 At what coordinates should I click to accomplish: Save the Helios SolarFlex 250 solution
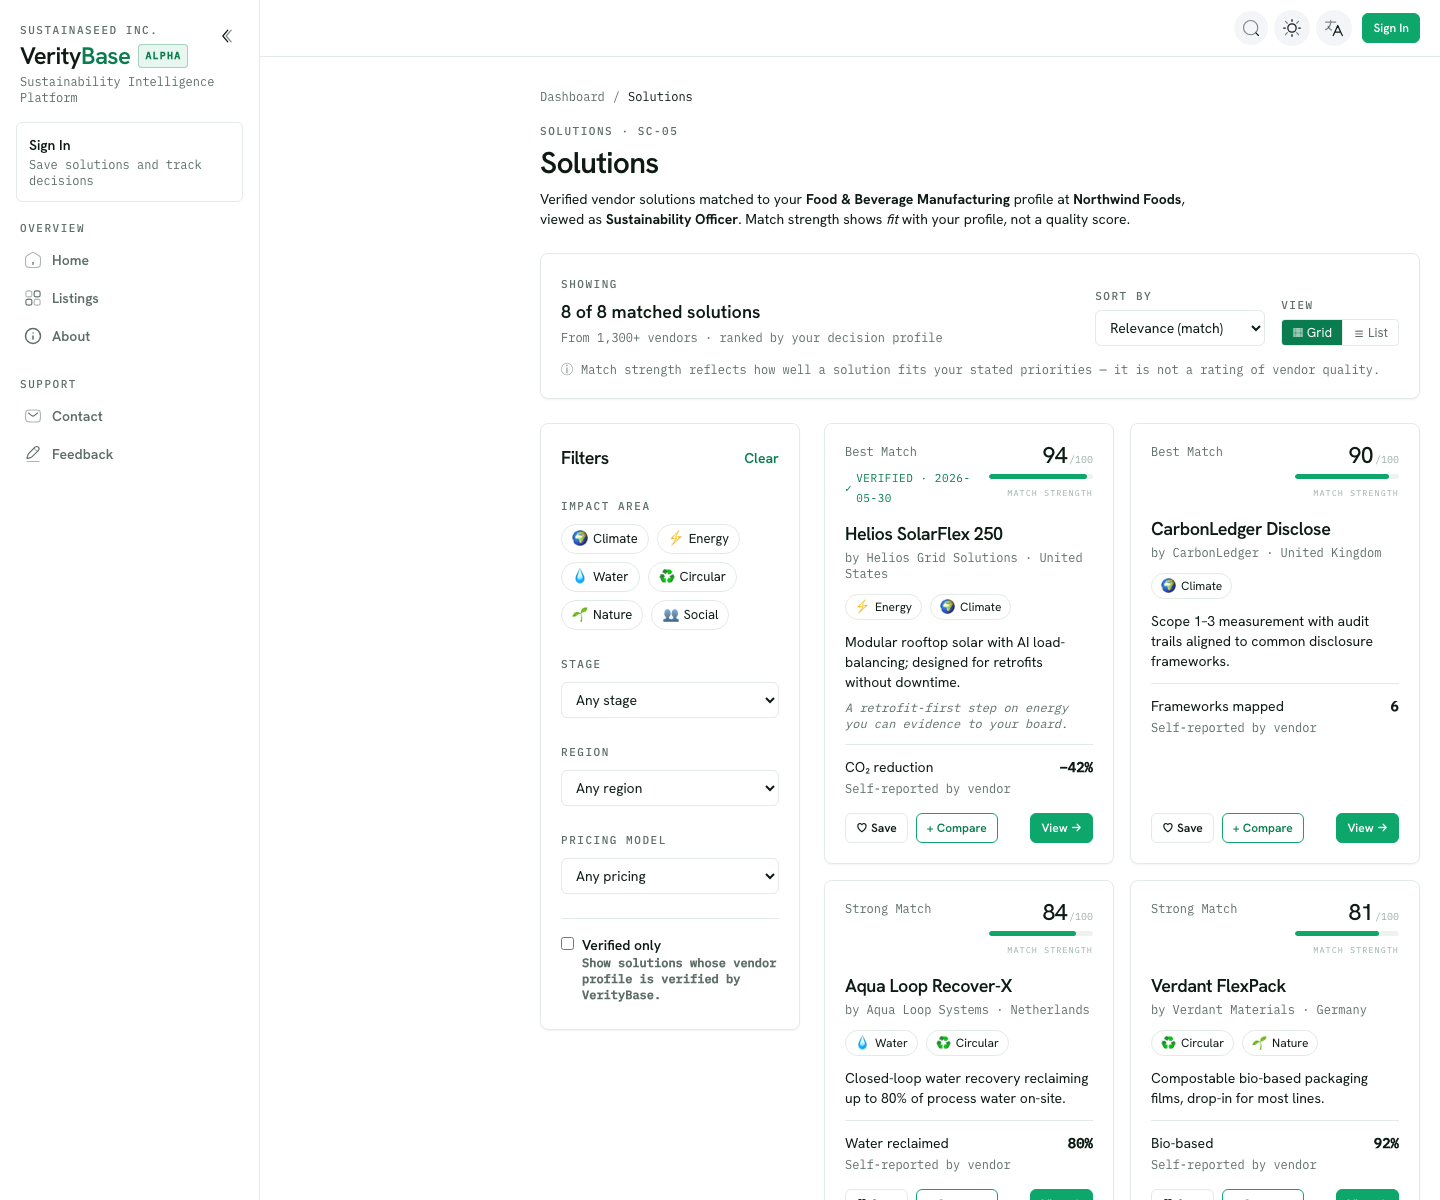click(877, 828)
